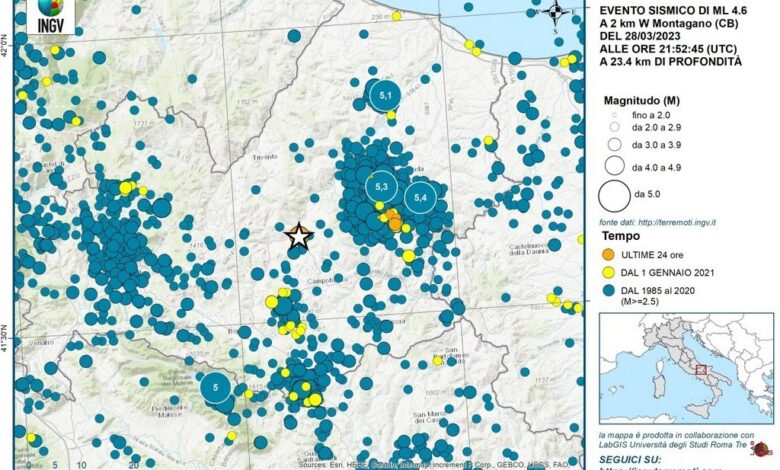780x470 pixels.
Task: Click the 'fino a 2.0' legend circle
Action: (x=616, y=117)
